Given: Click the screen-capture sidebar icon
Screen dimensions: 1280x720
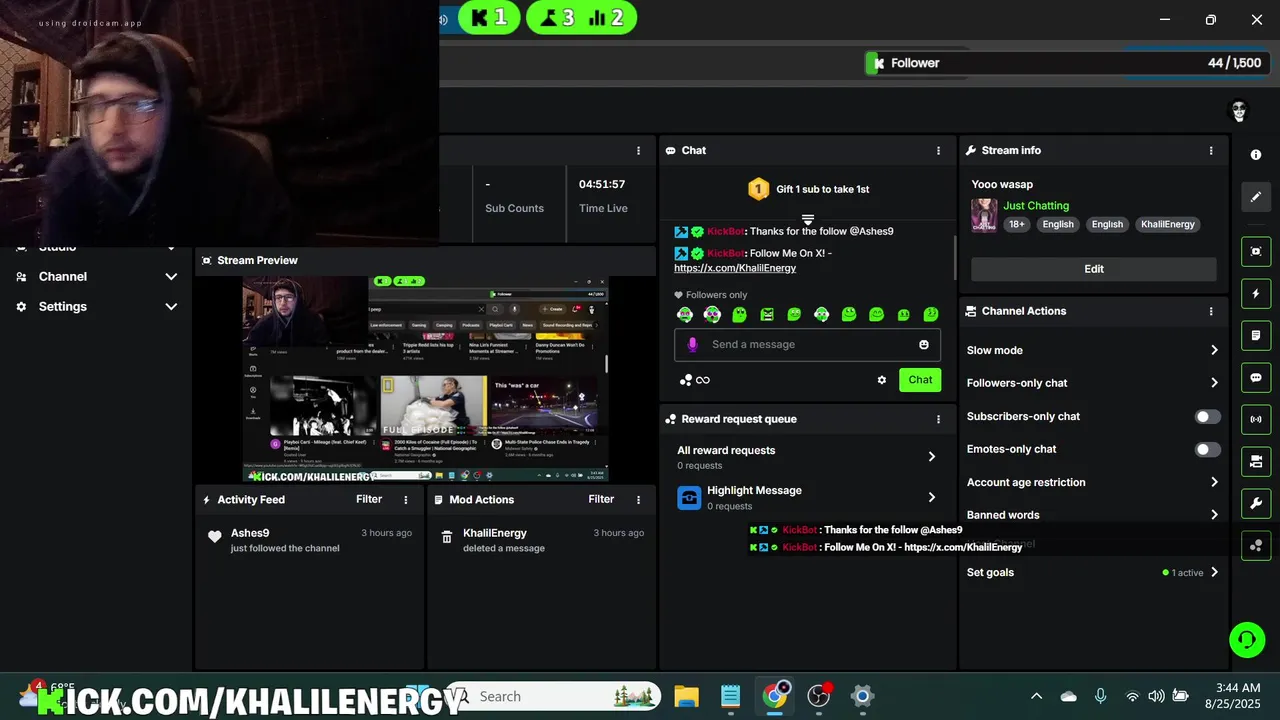Looking at the screenshot, I should (1256, 252).
